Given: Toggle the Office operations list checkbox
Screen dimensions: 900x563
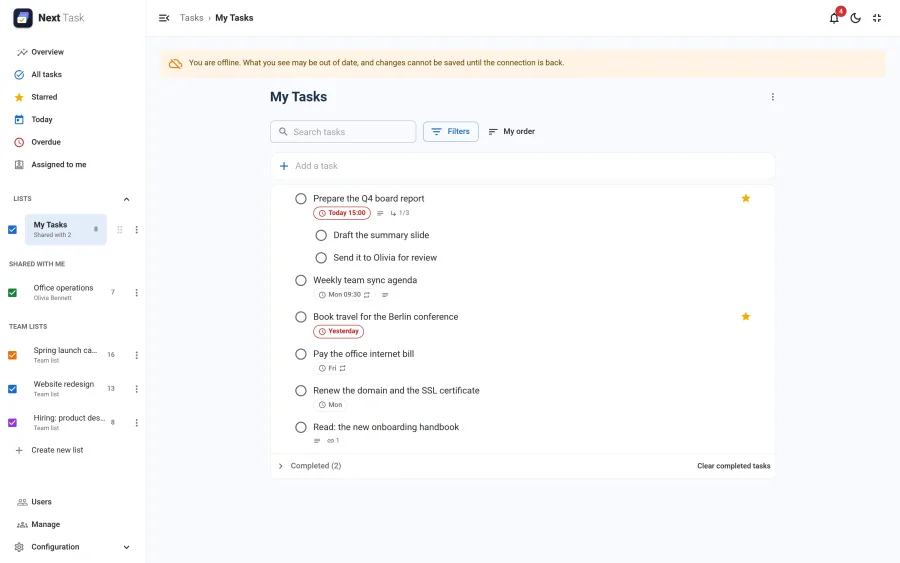Looking at the screenshot, I should coord(12,293).
